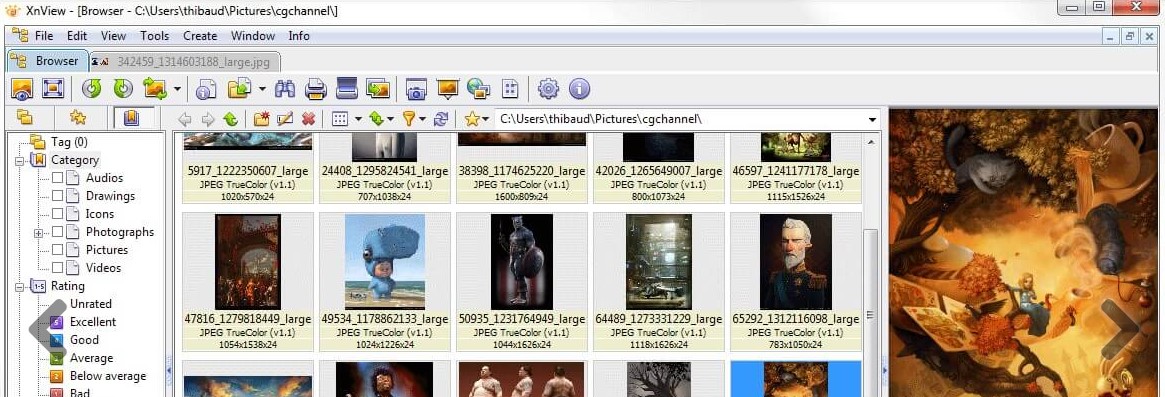This screenshot has width=1165, height=397.
Task: Go up one folder level
Action: point(230,119)
